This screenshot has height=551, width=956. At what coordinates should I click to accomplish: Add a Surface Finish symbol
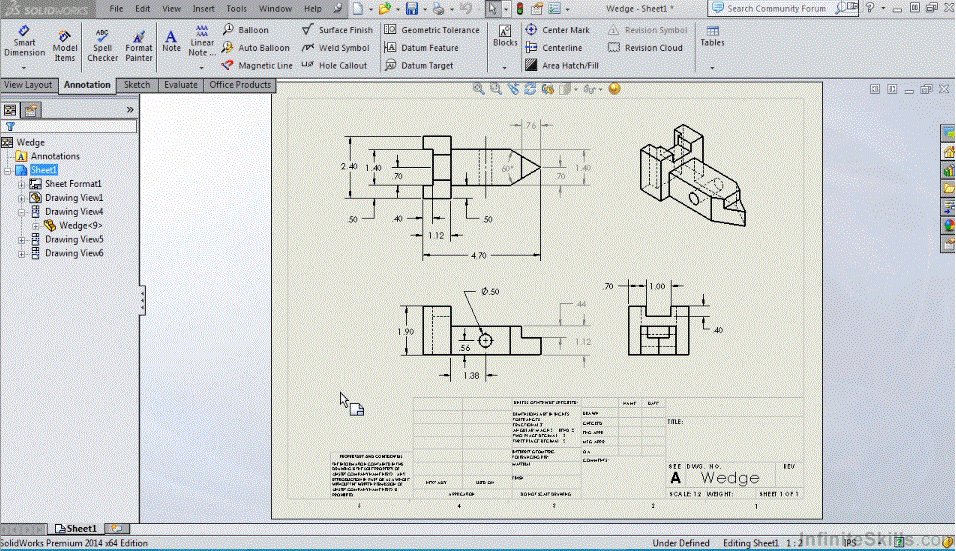pyautogui.click(x=337, y=29)
